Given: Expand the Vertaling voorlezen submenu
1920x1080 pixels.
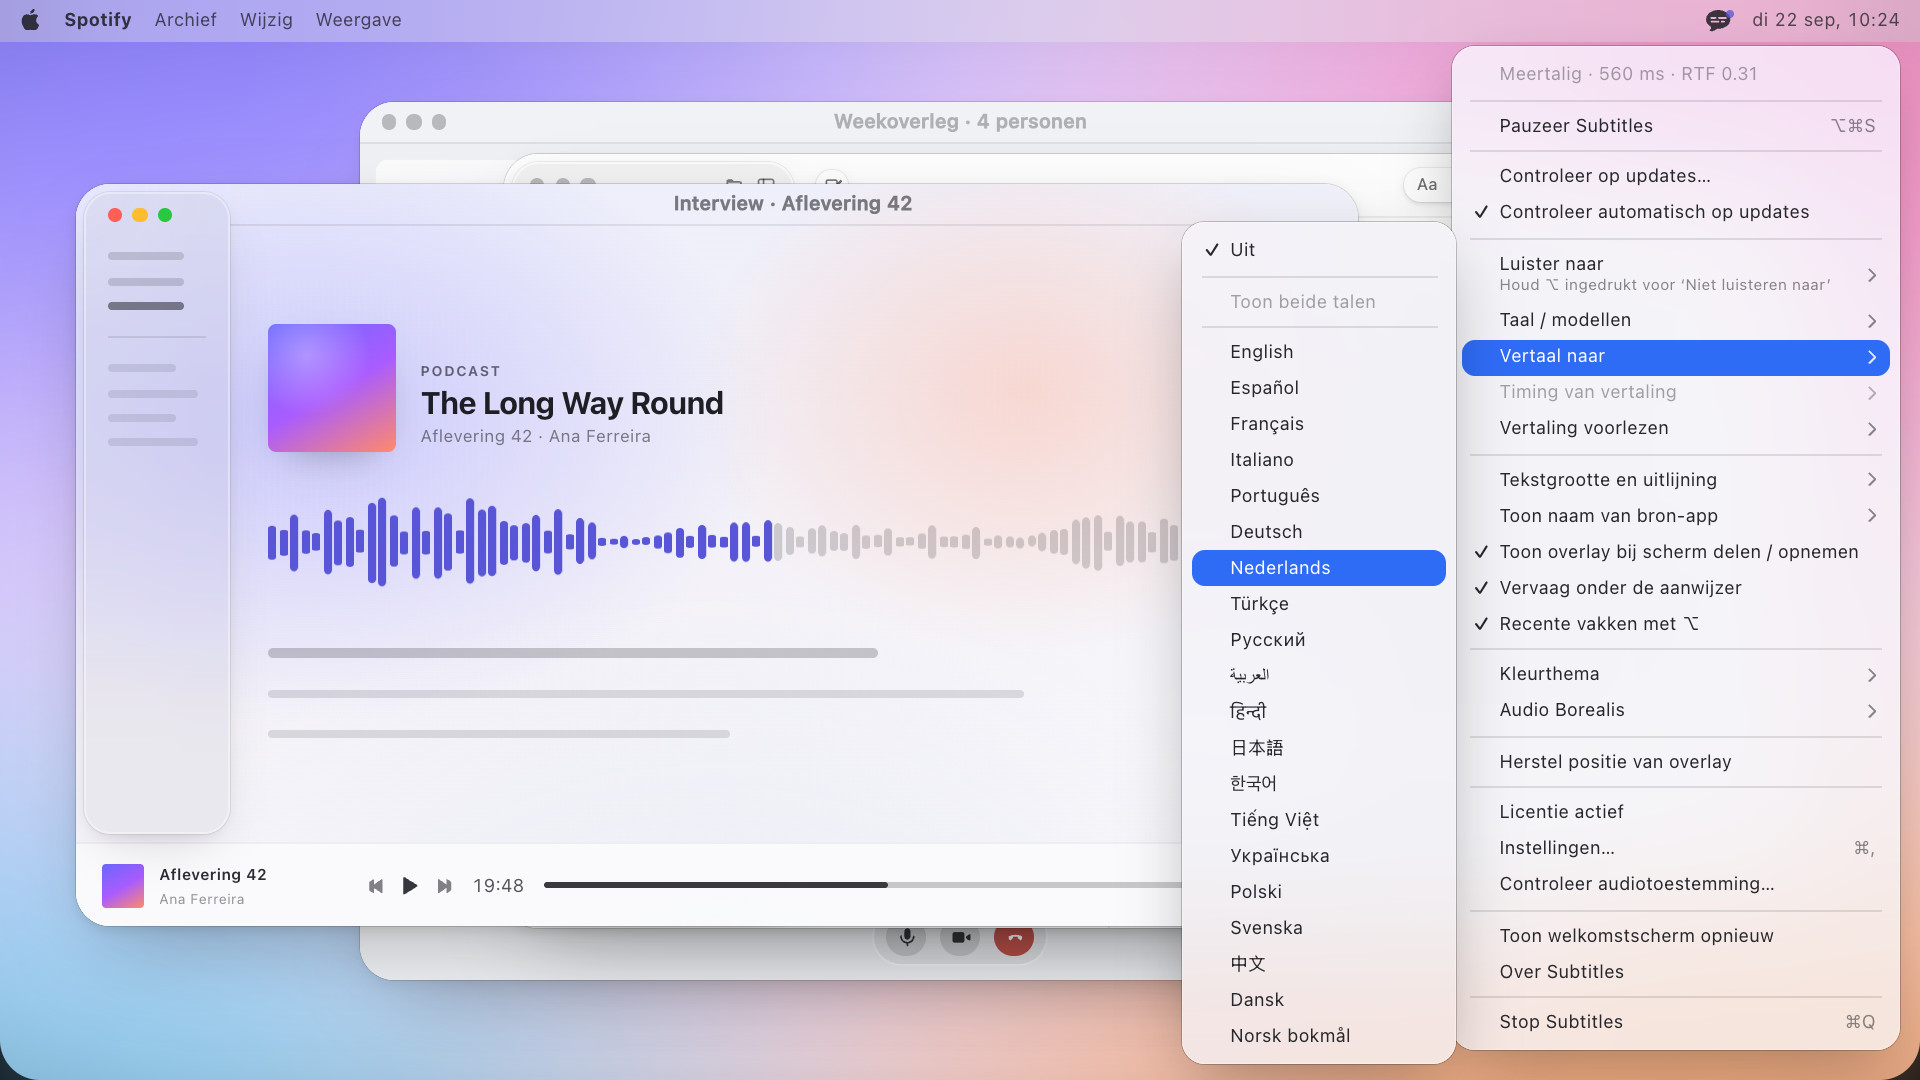Looking at the screenshot, I should pos(1676,428).
